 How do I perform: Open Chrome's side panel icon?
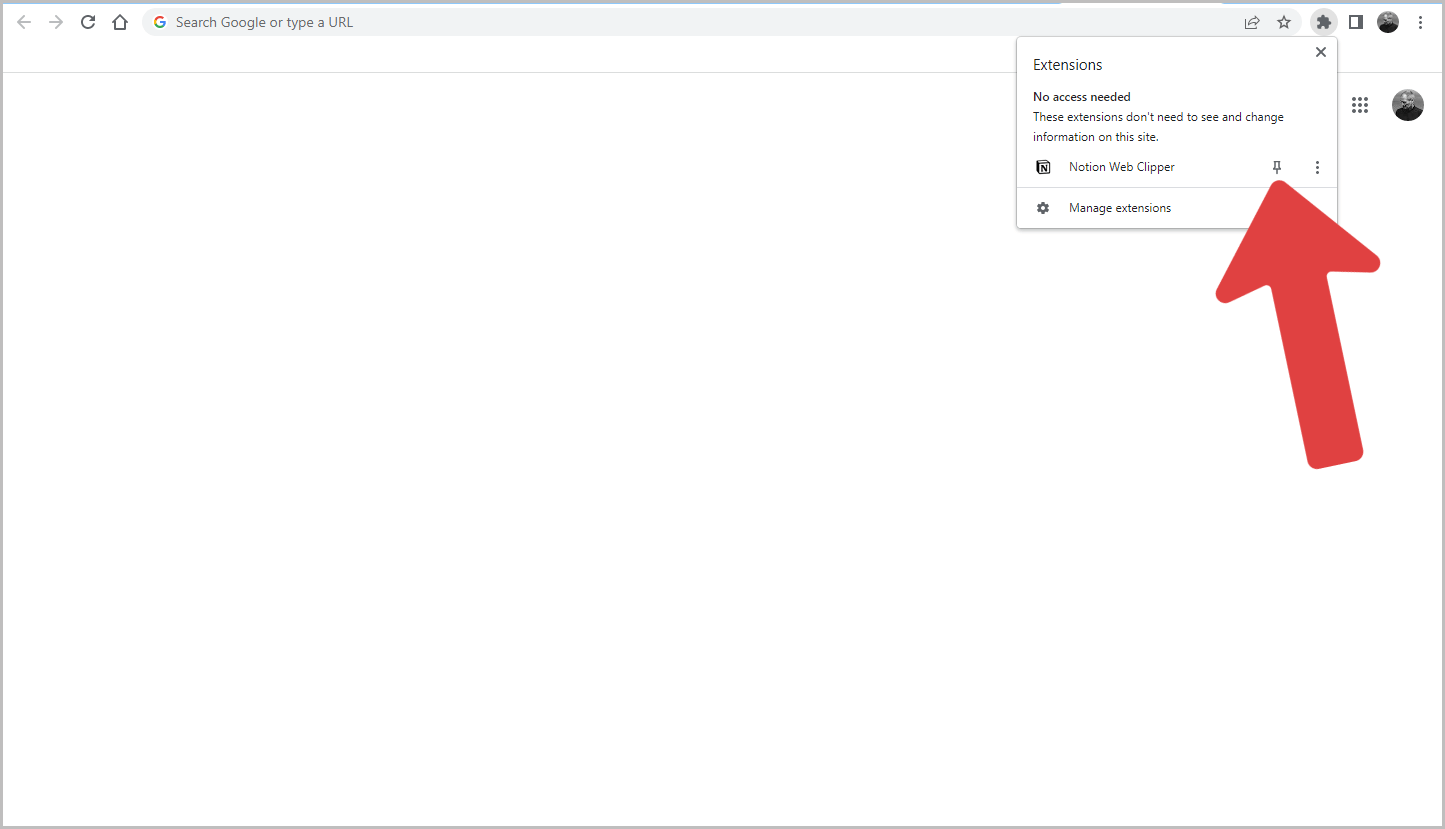(x=1355, y=21)
